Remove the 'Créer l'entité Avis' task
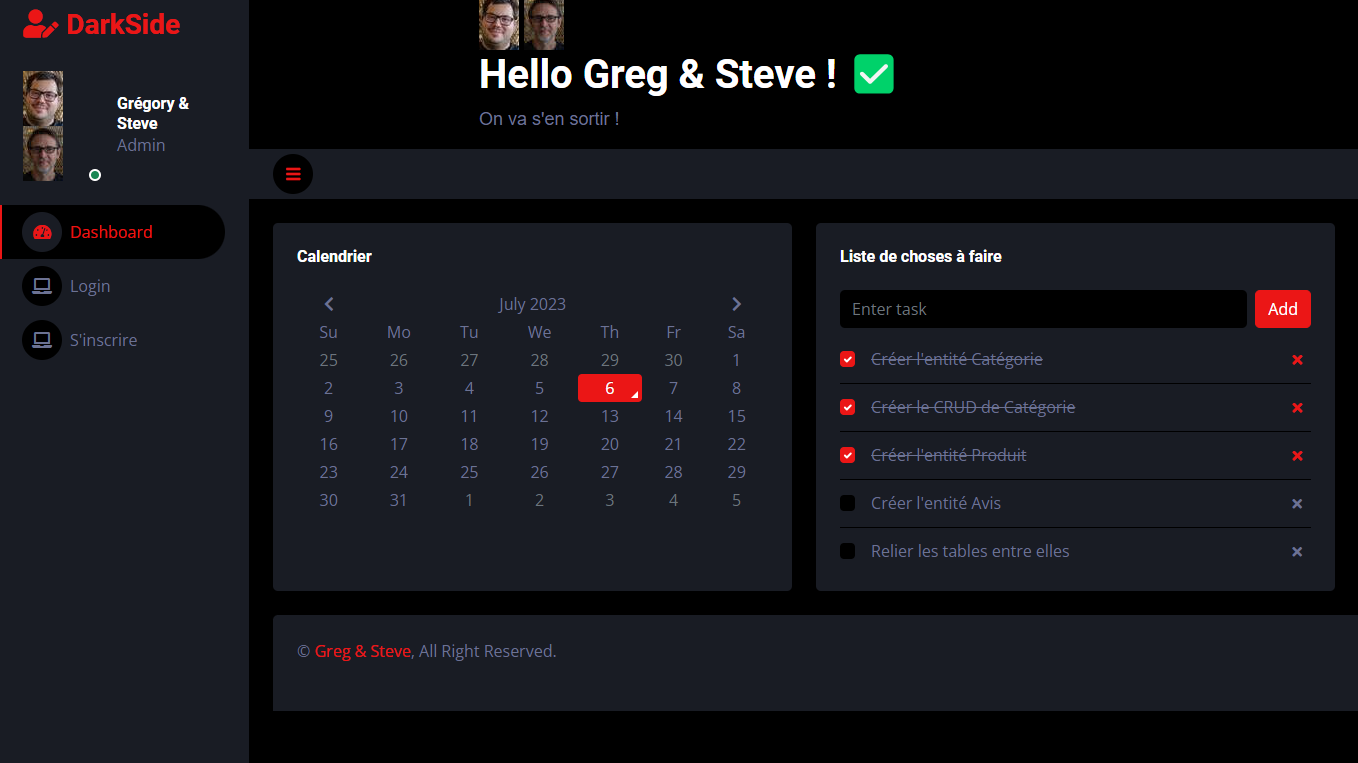 1297,504
